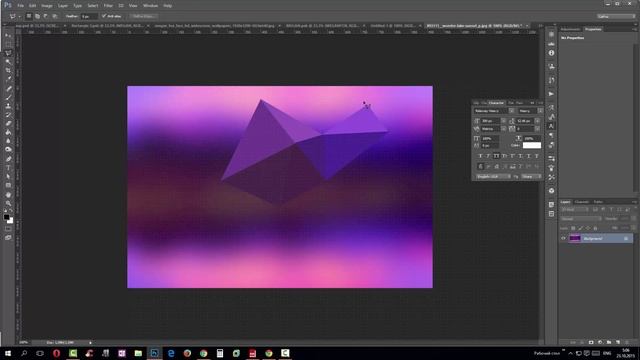The width and height of the screenshot is (640, 360).
Task: Toggle All Caps in Character panel
Action: (x=496, y=156)
